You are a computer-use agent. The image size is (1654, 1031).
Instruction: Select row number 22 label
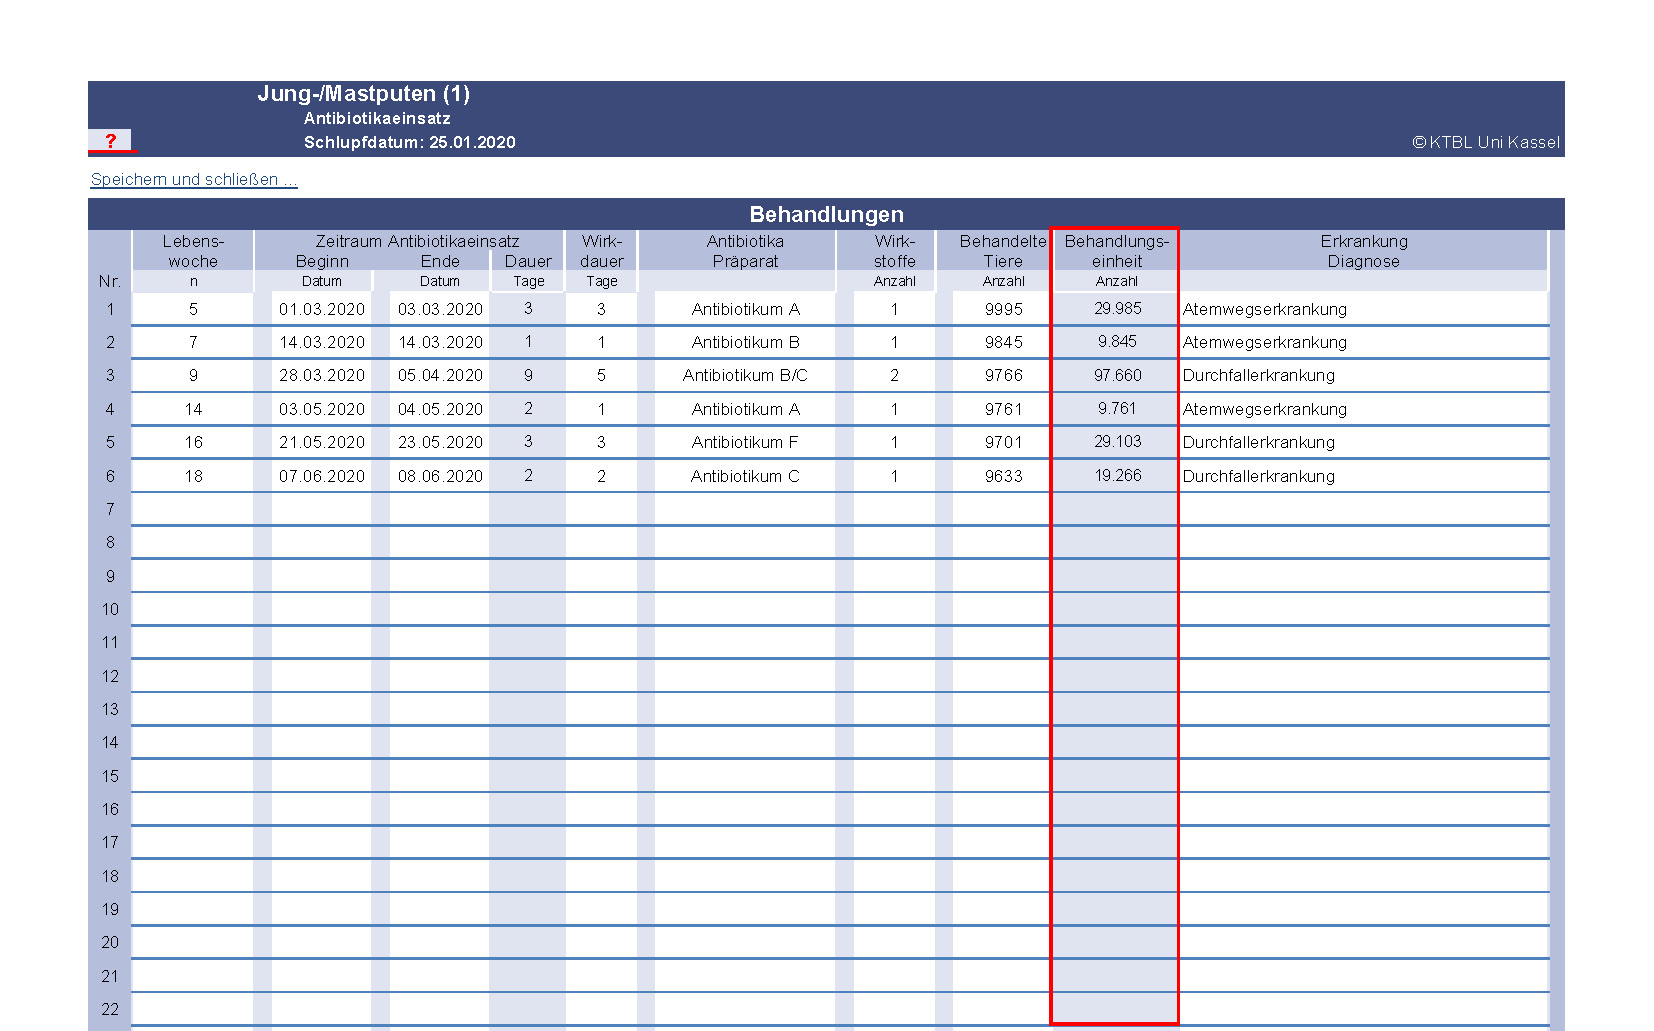click(110, 1010)
